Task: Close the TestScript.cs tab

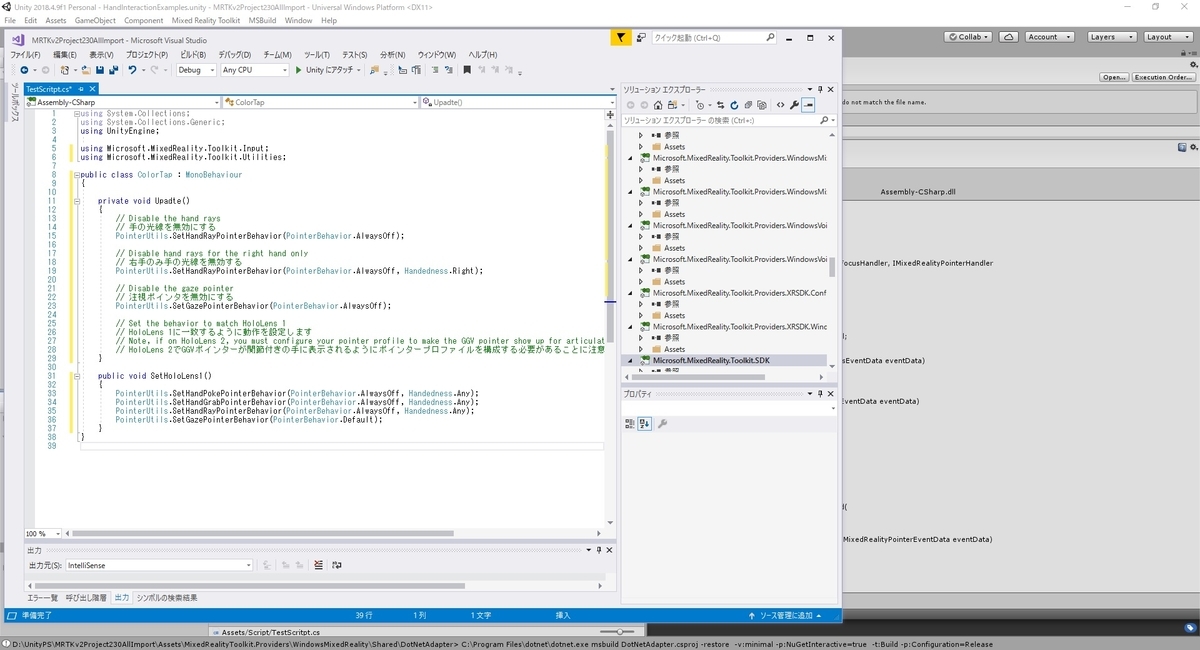Action: (x=93, y=89)
